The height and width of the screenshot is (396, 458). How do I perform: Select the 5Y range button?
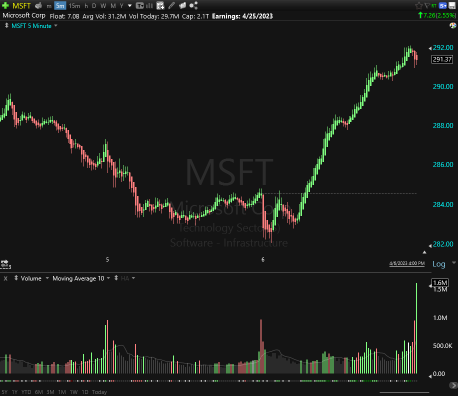(5, 392)
